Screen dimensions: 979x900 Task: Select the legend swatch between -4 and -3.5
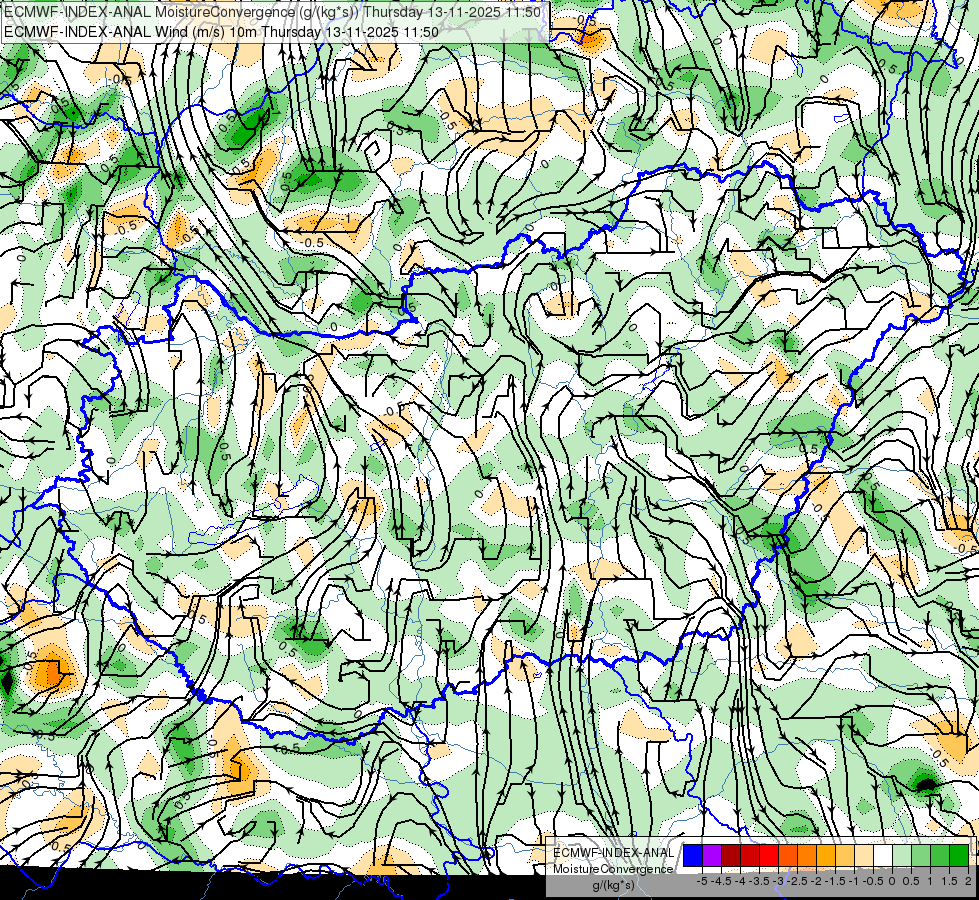750,855
